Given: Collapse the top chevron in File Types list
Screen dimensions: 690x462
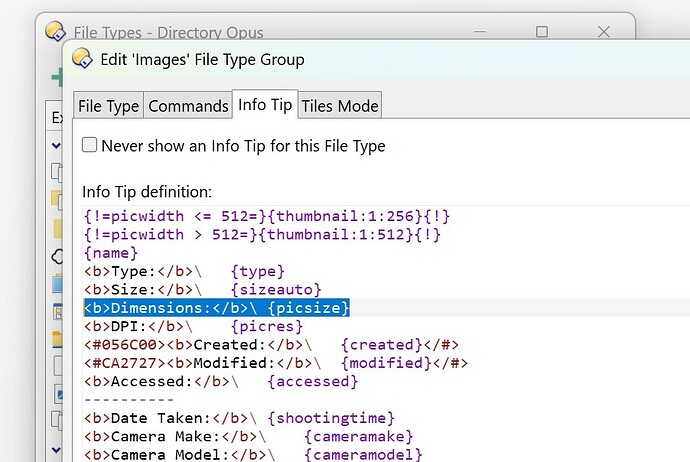Looking at the screenshot, I should (x=56, y=145).
